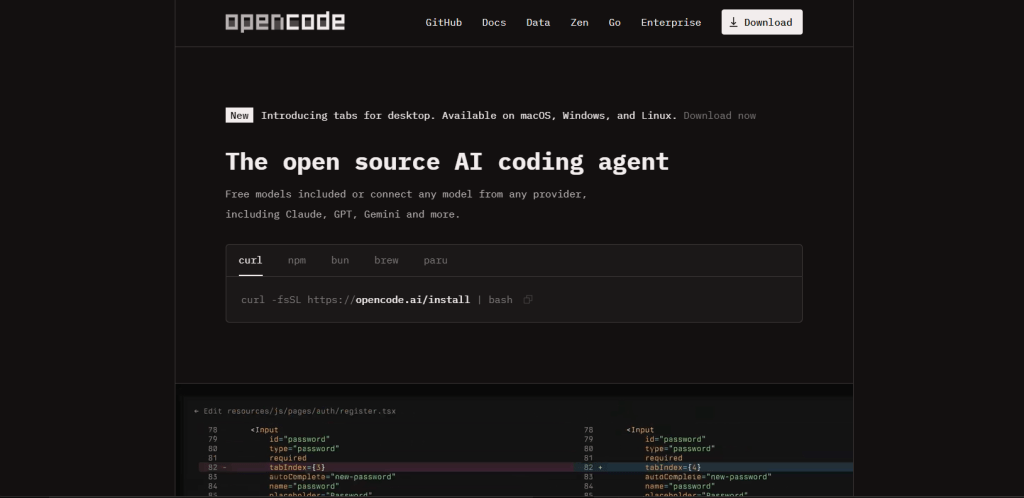This screenshot has width=1024, height=498.
Task: Click 'The open source AI coding agent' heading
Action: click(x=447, y=162)
